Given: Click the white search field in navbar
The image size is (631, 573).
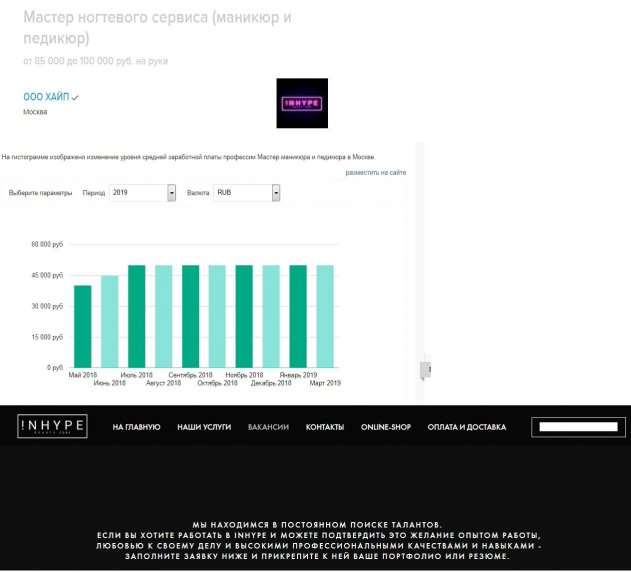Looking at the screenshot, I should click(578, 427).
